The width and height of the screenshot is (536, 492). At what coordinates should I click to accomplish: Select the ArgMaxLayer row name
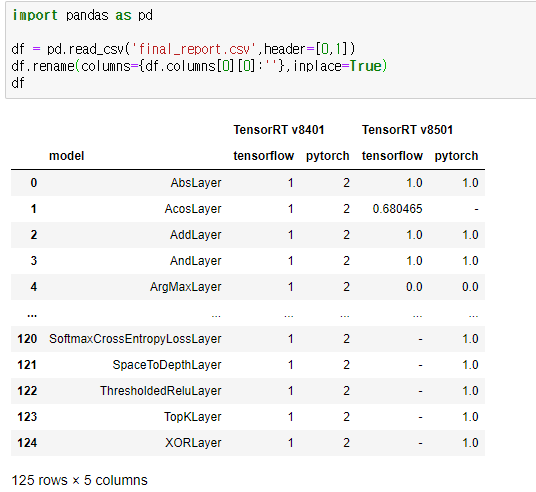pyautogui.click(x=185, y=287)
